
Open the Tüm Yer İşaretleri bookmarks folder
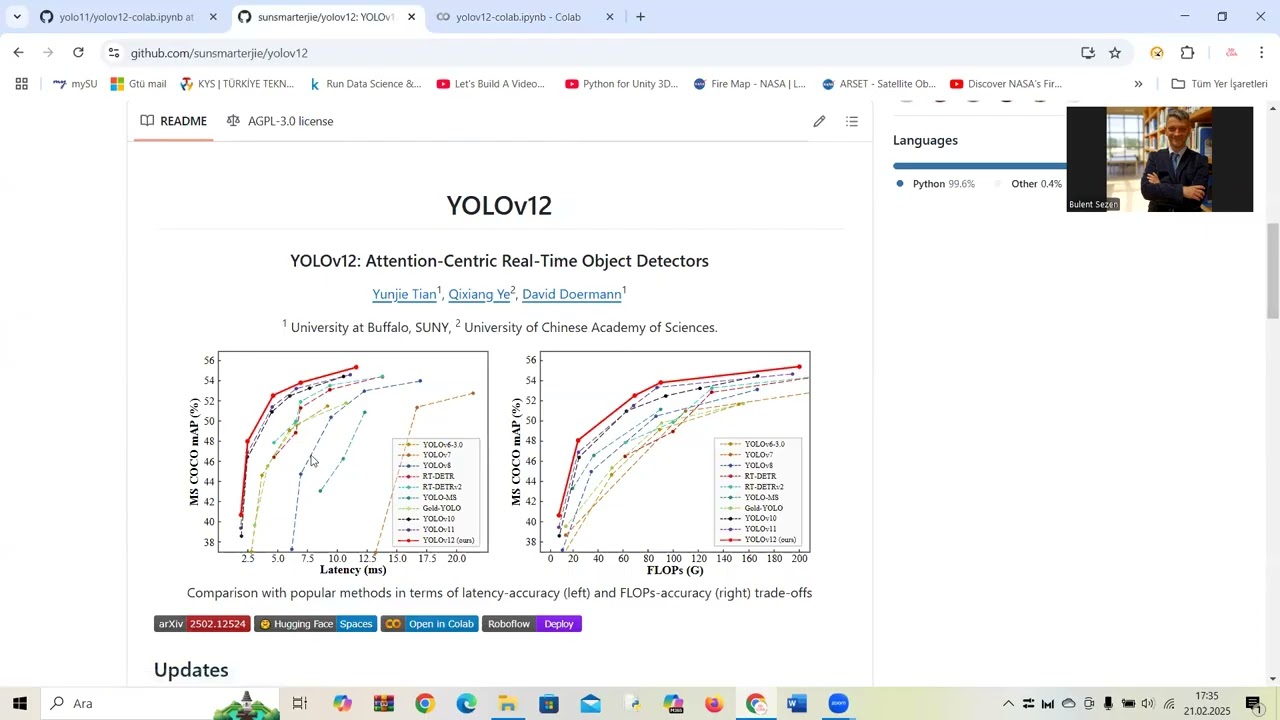(1219, 84)
